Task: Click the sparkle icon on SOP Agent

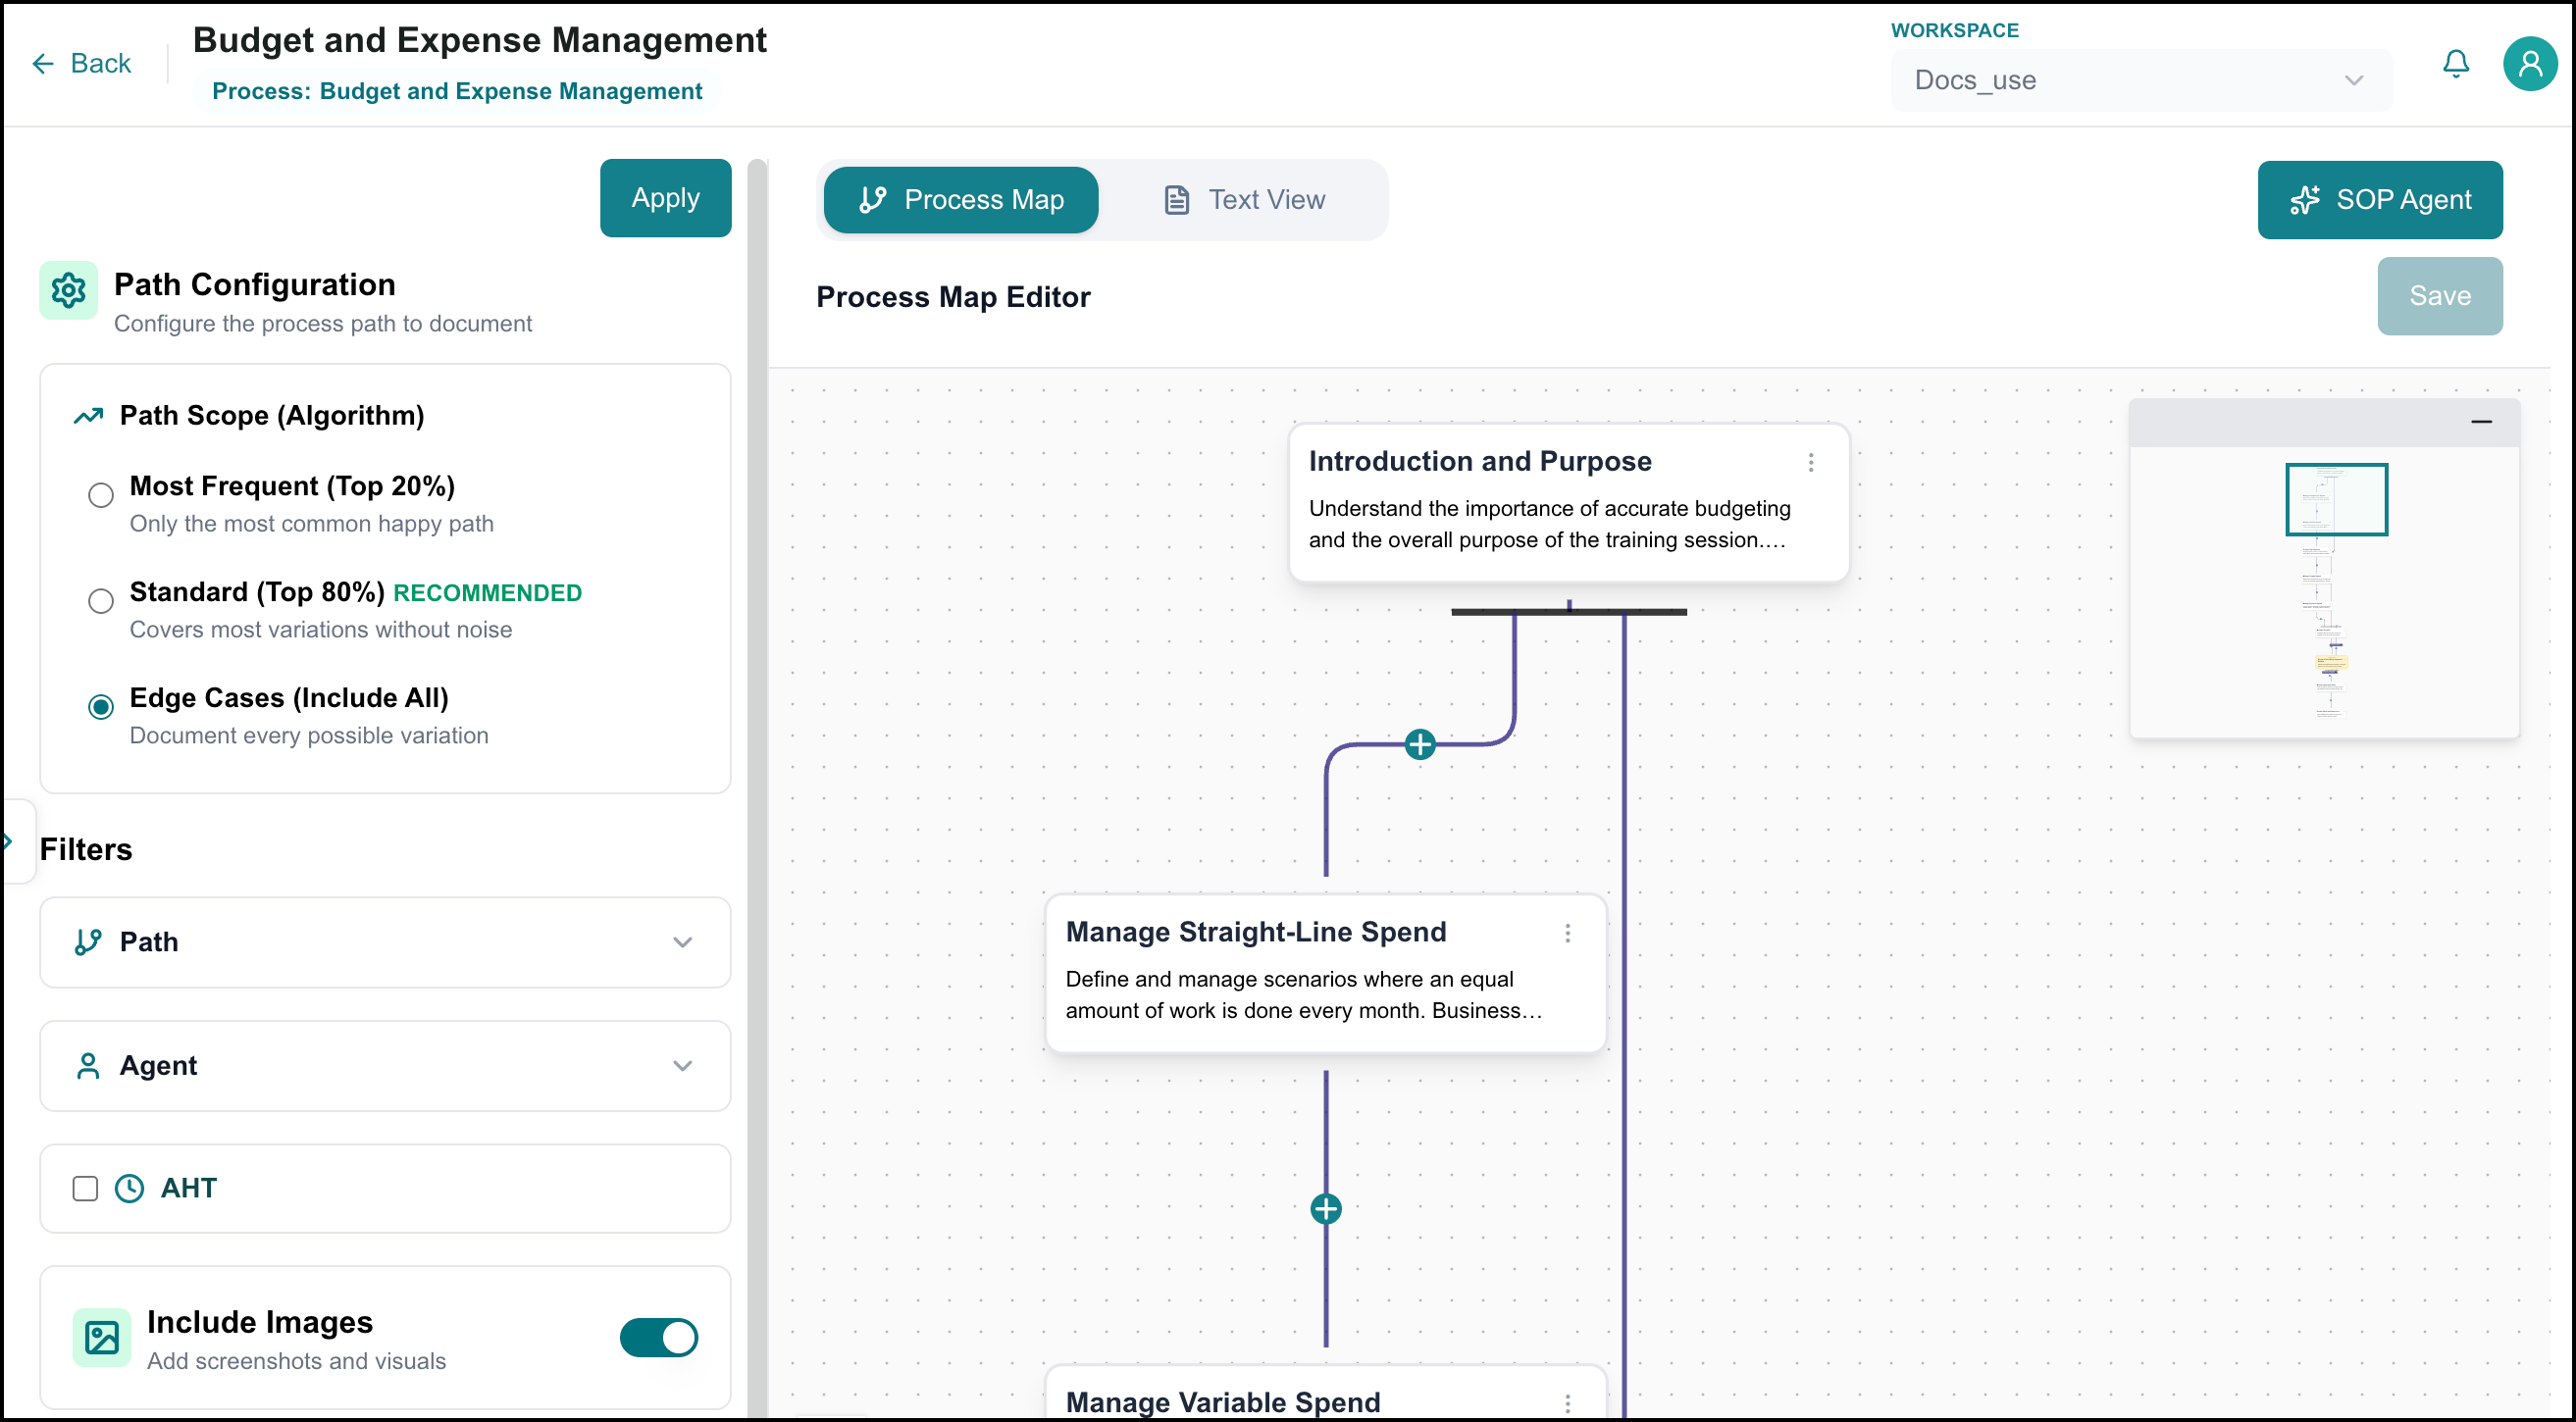Action: click(2305, 200)
